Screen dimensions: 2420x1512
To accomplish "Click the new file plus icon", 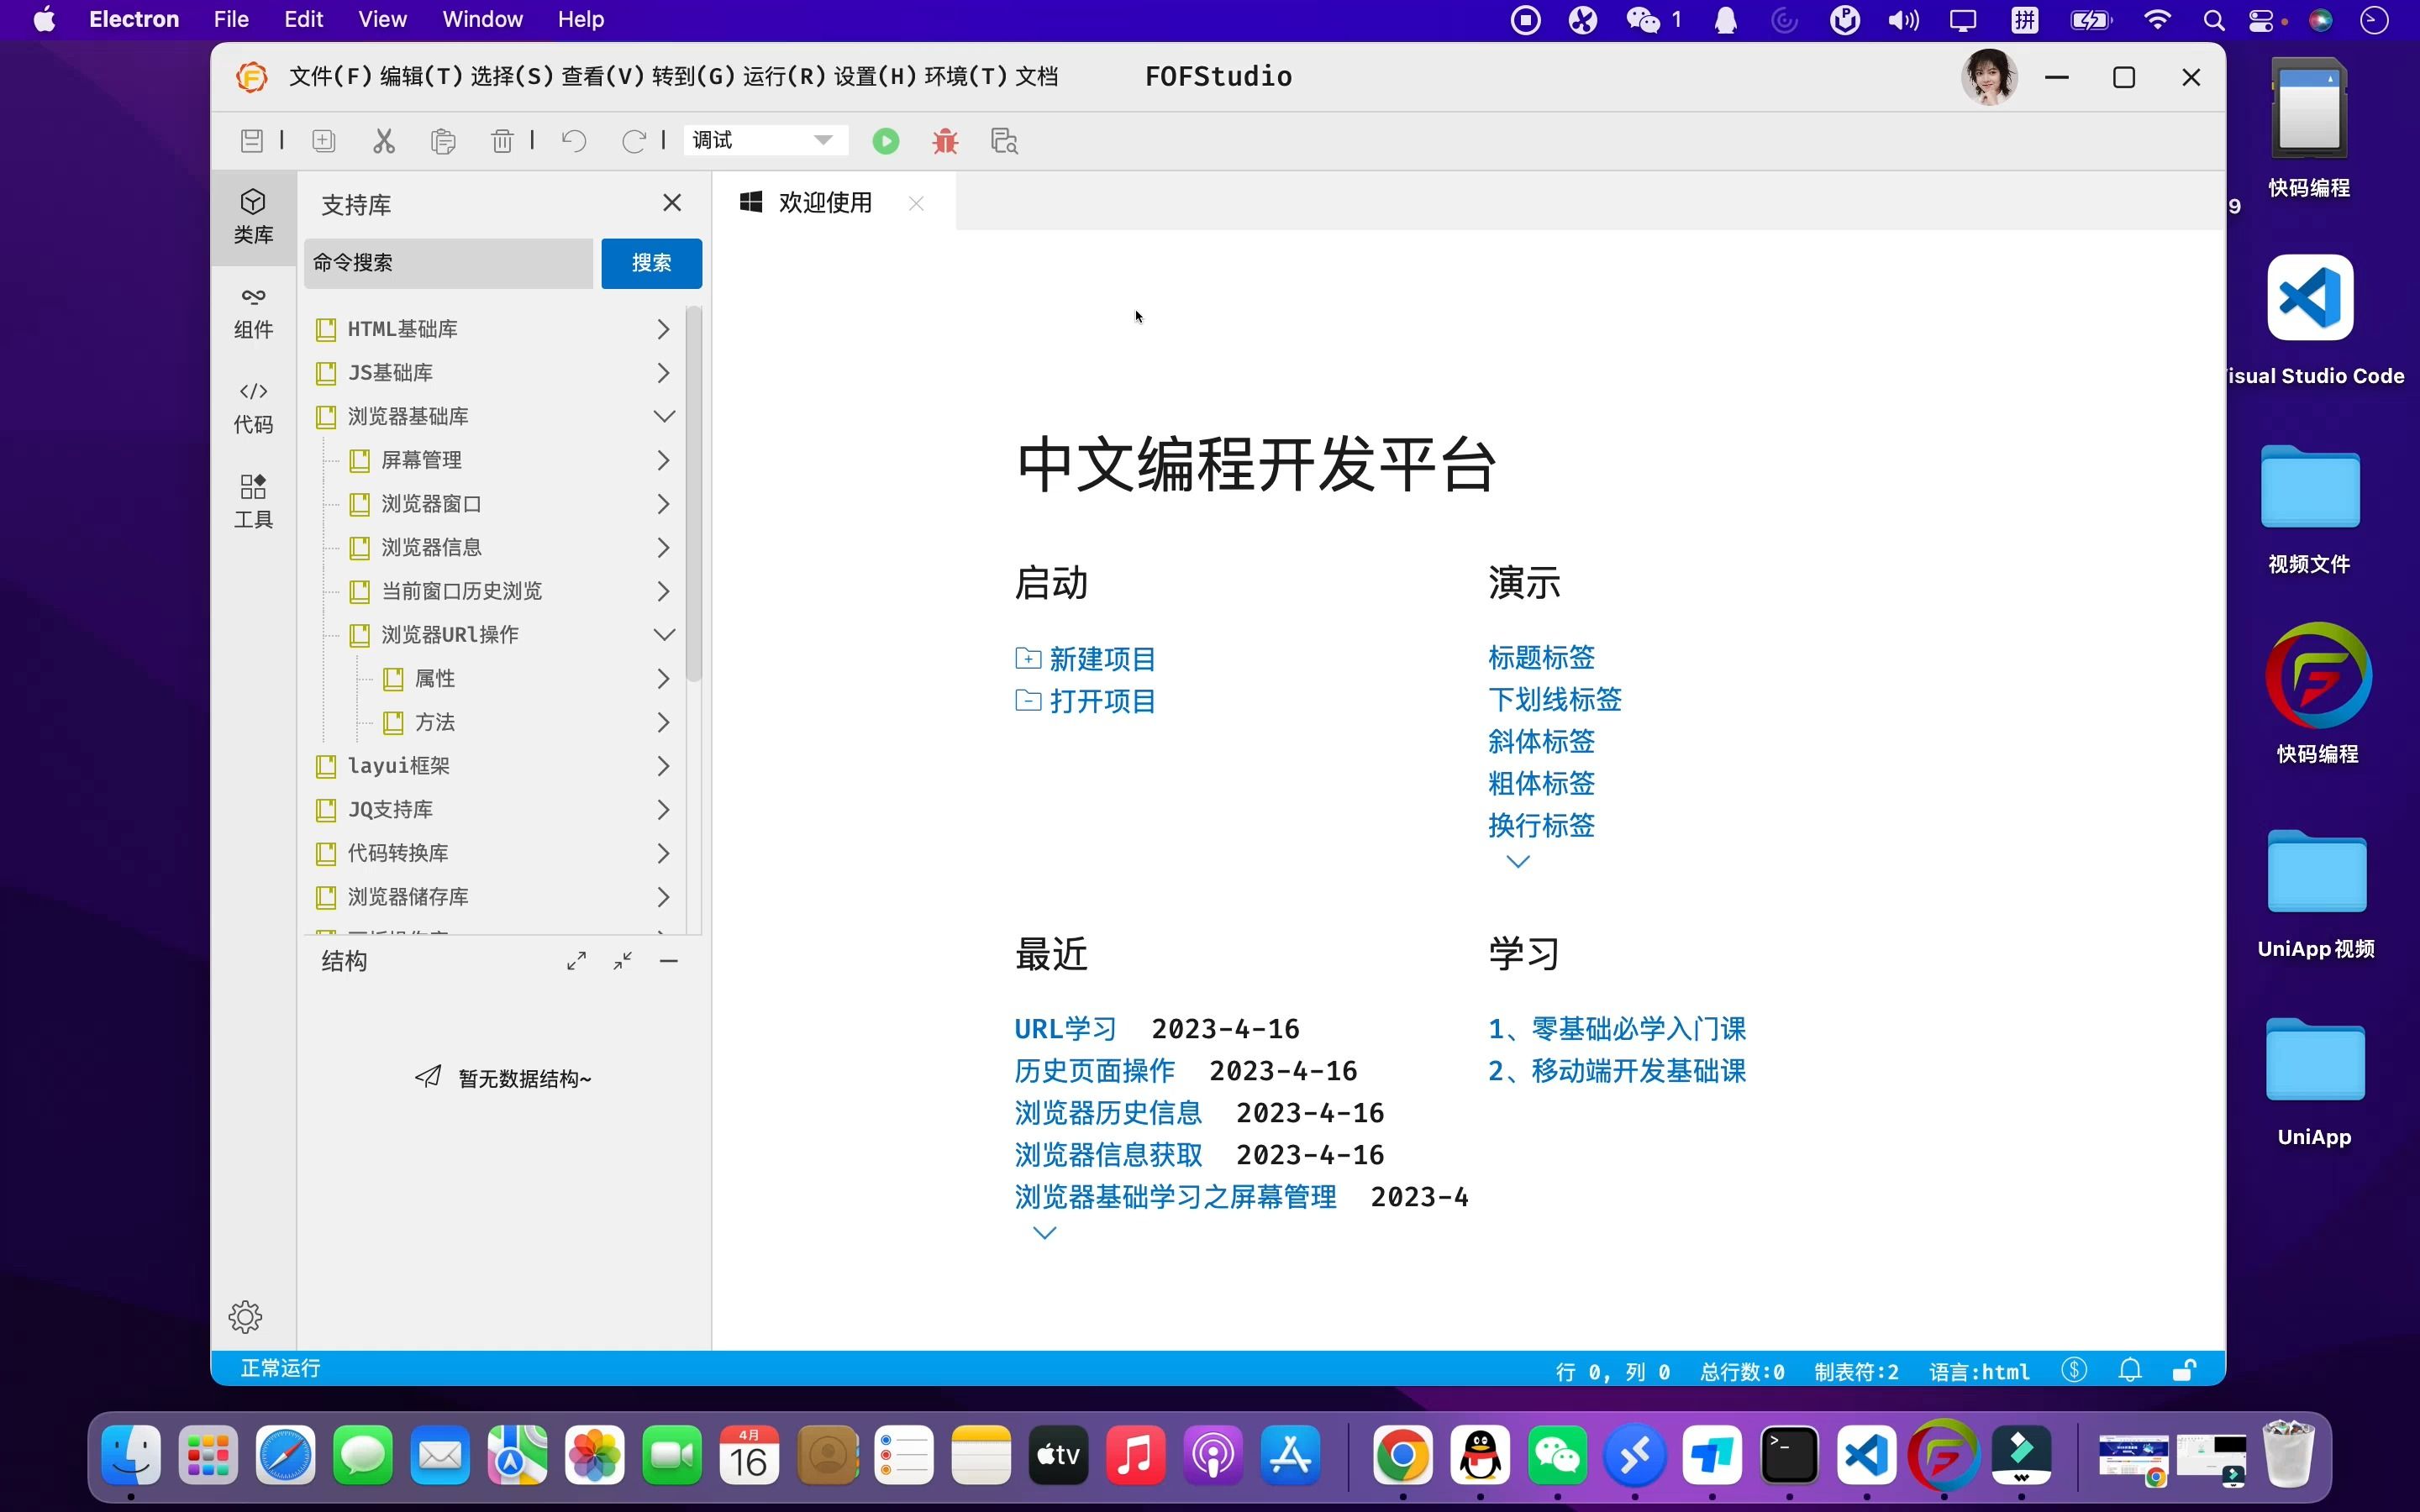I will pyautogui.click(x=324, y=141).
